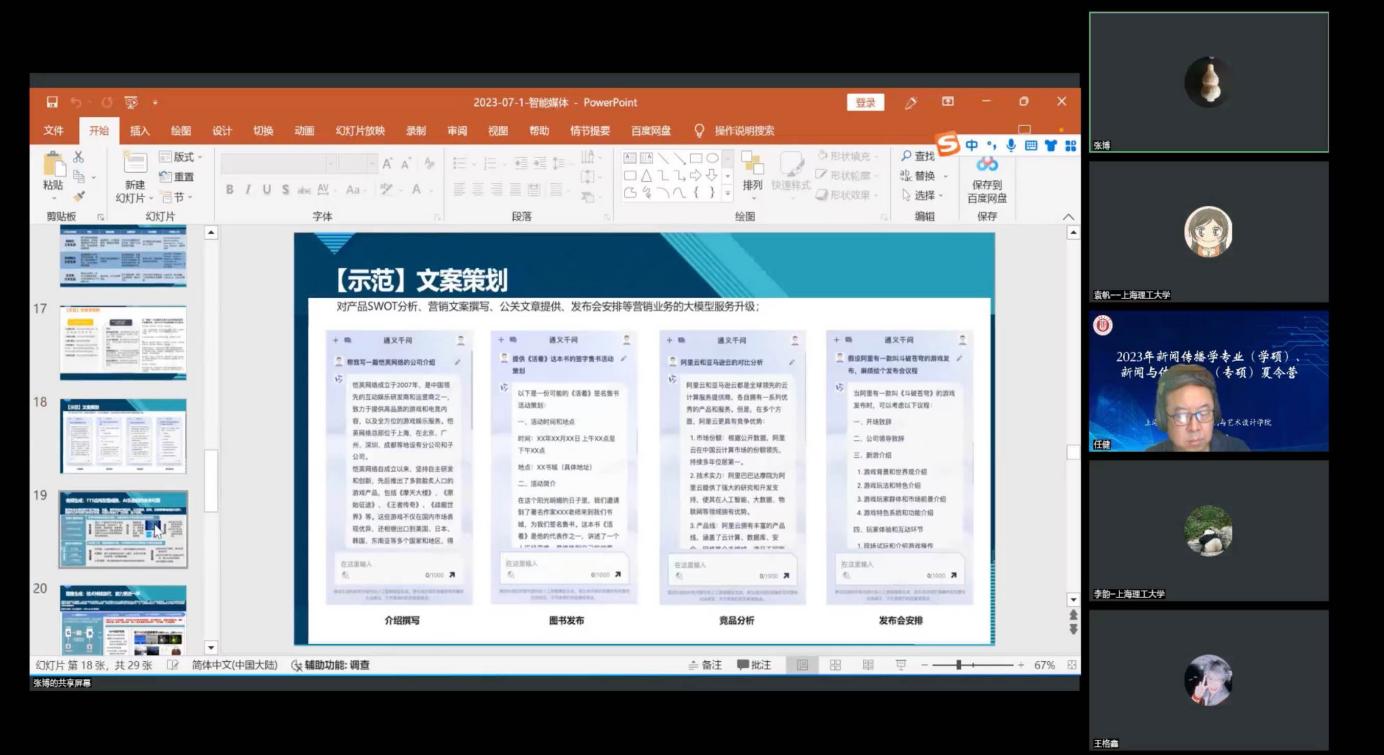The width and height of the screenshot is (1384, 755).
Task: Toggle Sogou 中 Chinese/English input mode
Action: coord(972,145)
